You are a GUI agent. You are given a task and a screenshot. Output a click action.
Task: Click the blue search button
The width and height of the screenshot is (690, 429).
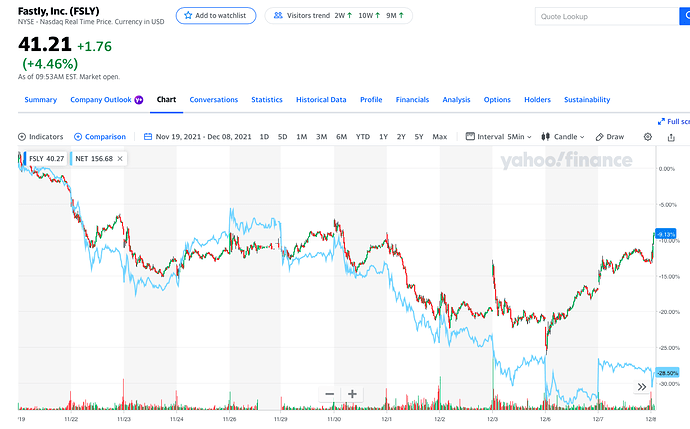pos(685,16)
